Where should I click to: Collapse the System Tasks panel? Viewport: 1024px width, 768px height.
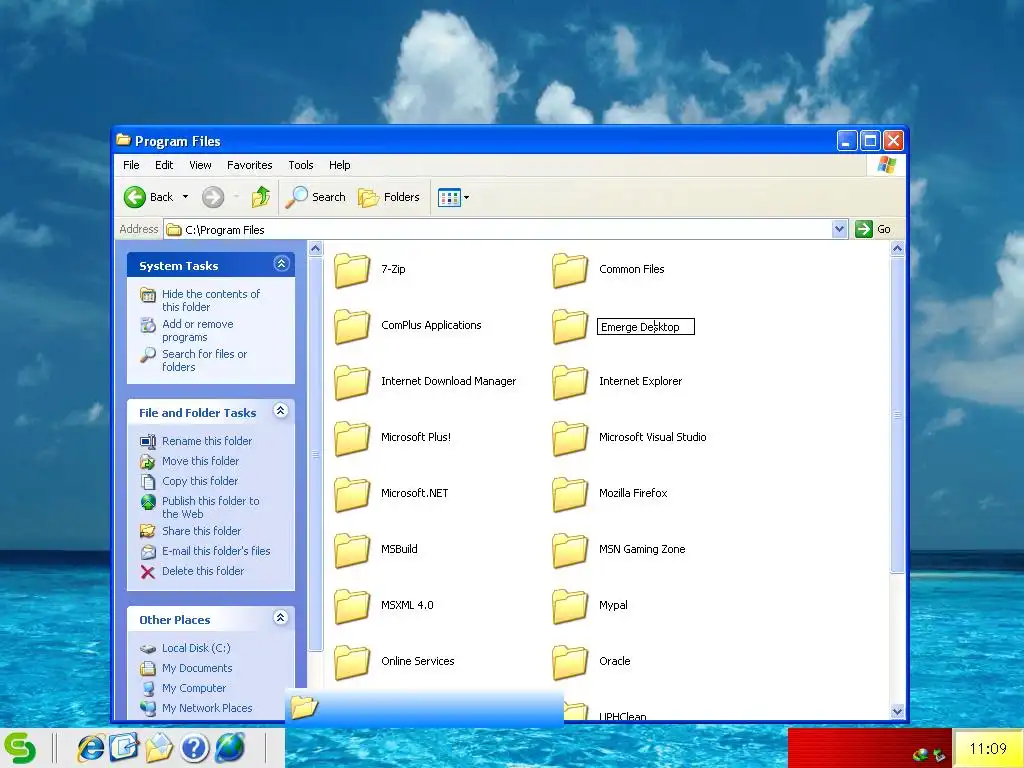coord(281,264)
